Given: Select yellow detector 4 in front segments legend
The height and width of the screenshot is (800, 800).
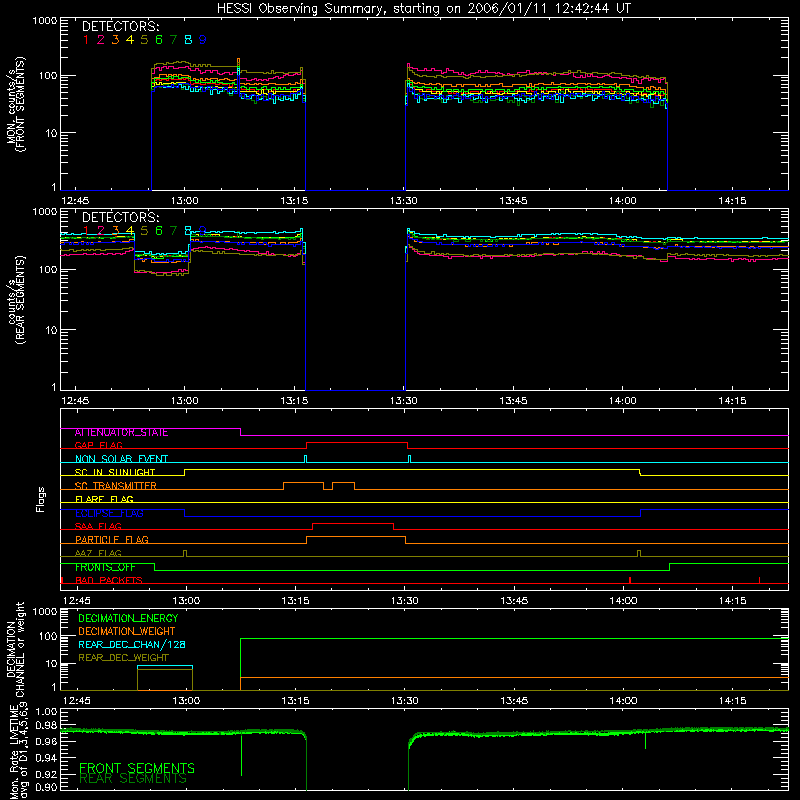Looking at the screenshot, I should click(130, 40).
